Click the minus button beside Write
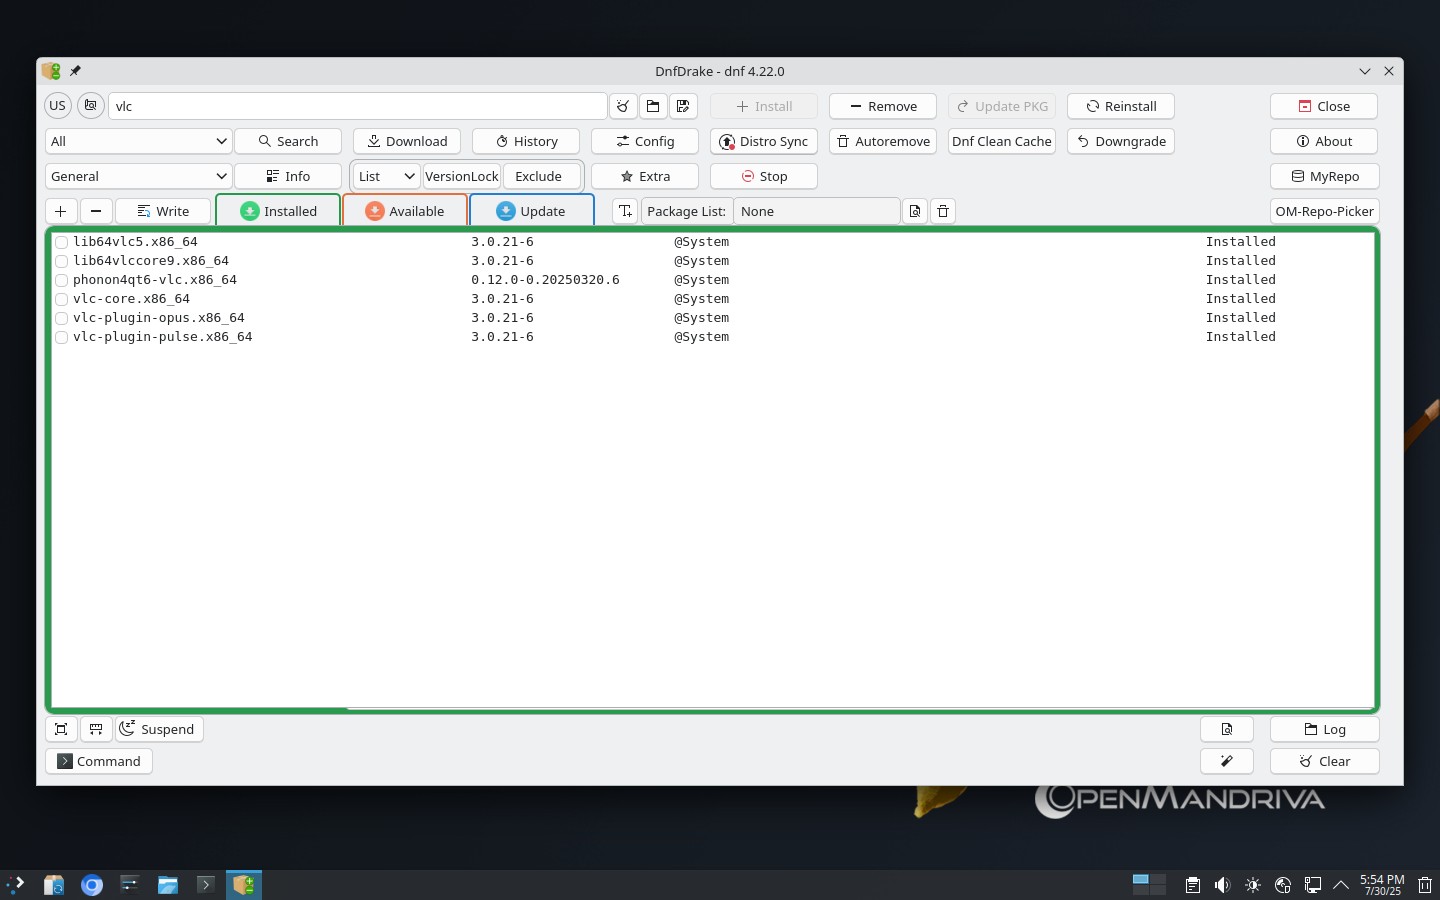 click(96, 211)
